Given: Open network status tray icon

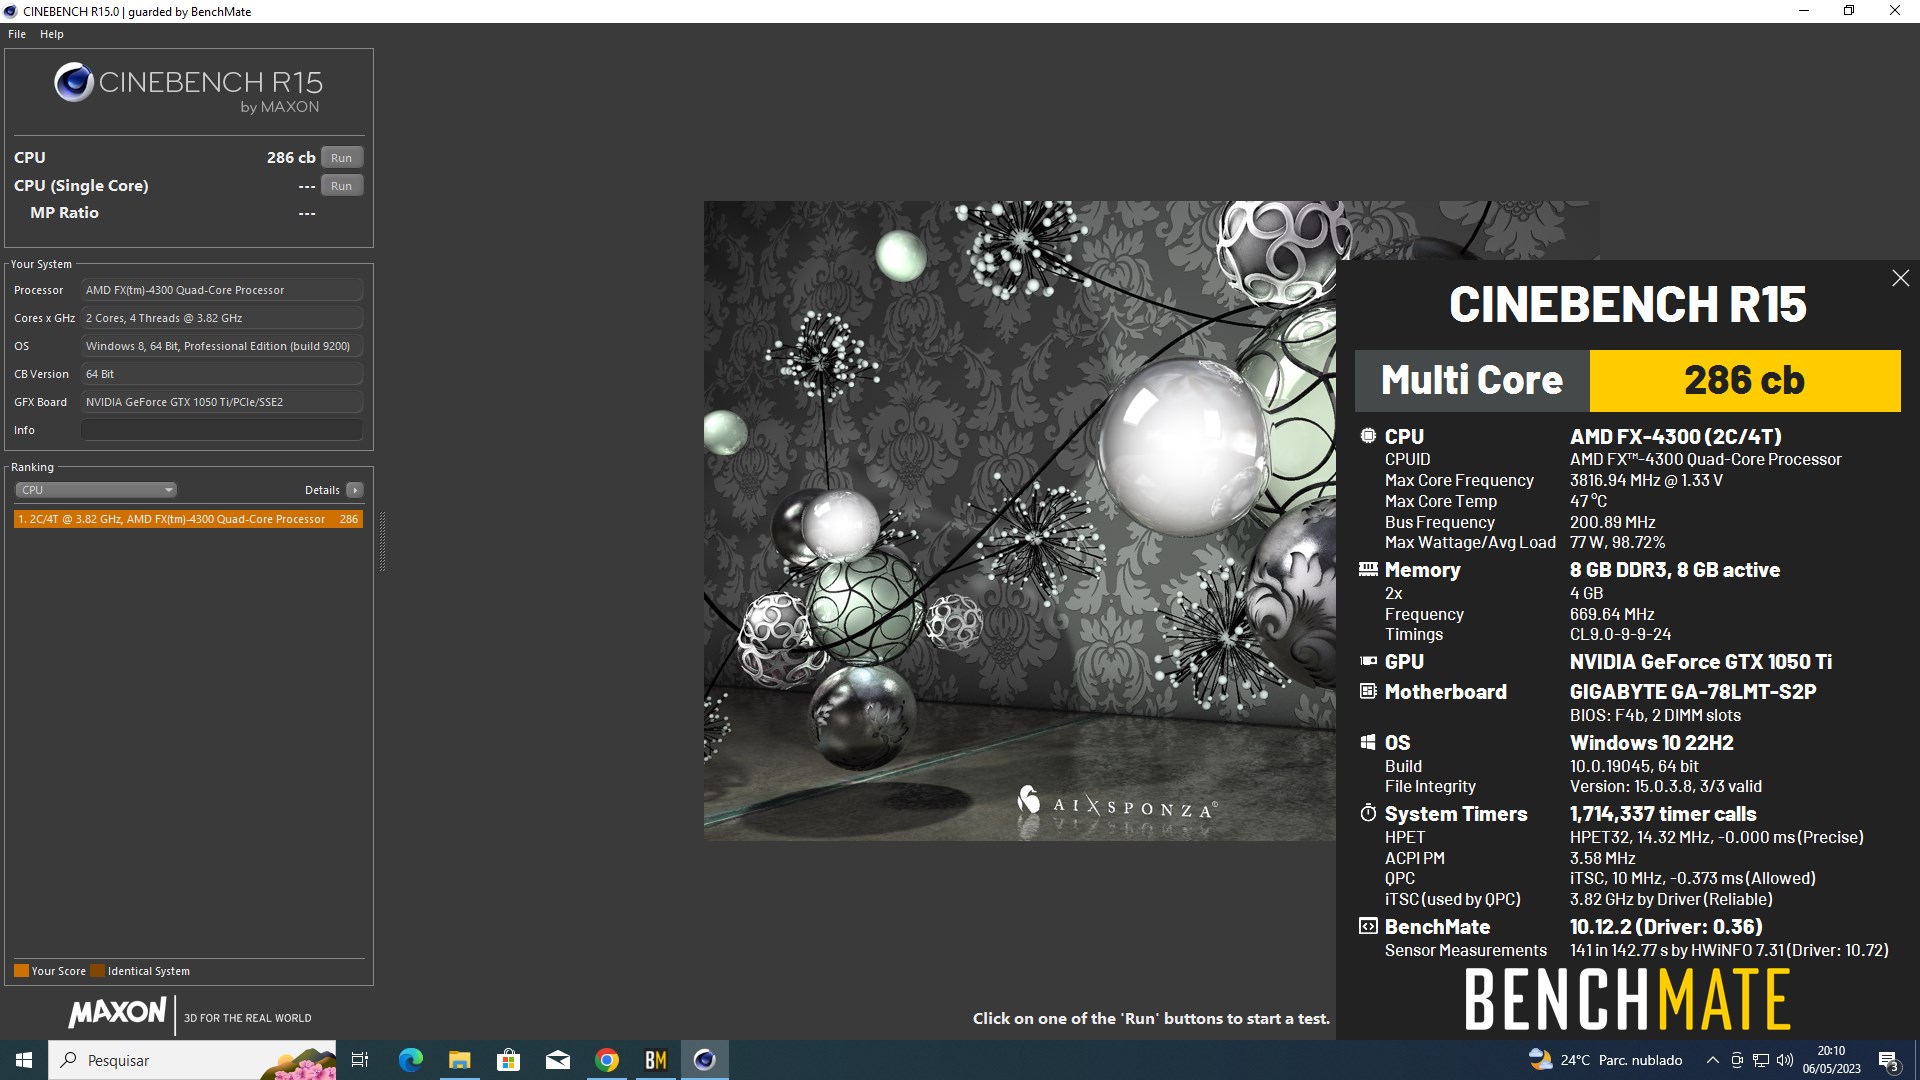Looking at the screenshot, I should point(1761,1060).
